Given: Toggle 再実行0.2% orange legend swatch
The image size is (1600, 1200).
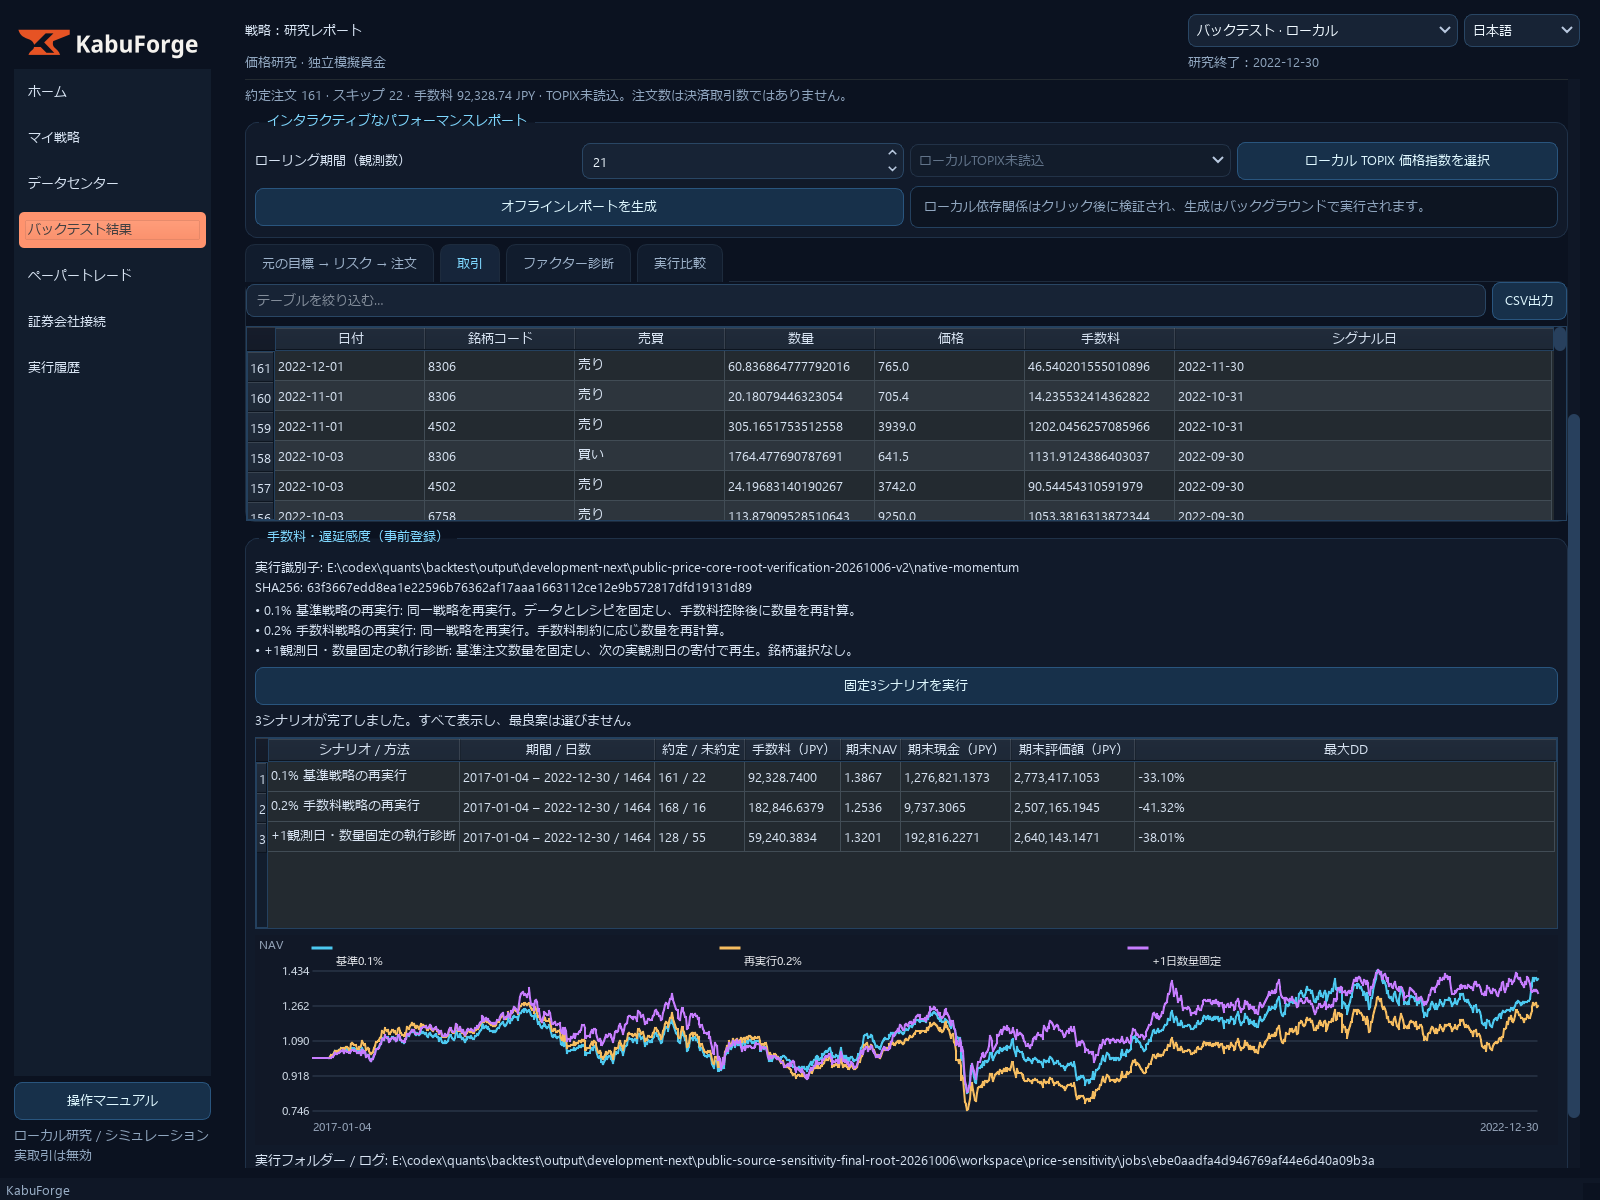Looking at the screenshot, I should (730, 947).
